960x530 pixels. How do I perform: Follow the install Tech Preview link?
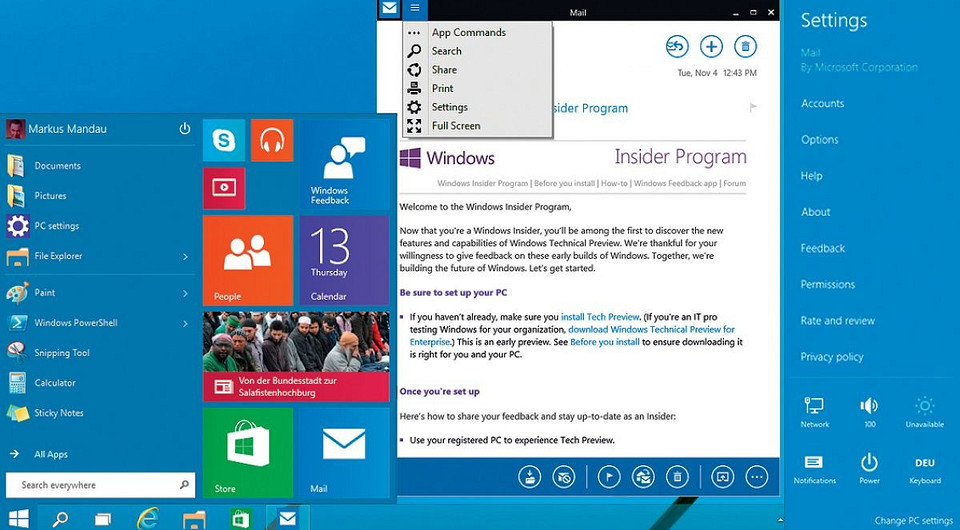(600, 317)
